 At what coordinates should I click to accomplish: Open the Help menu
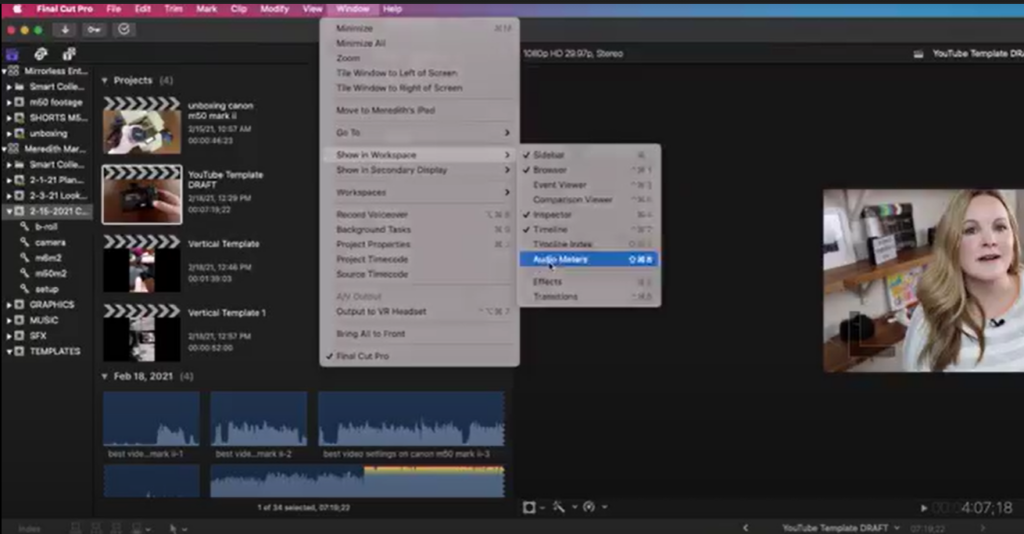pos(392,9)
